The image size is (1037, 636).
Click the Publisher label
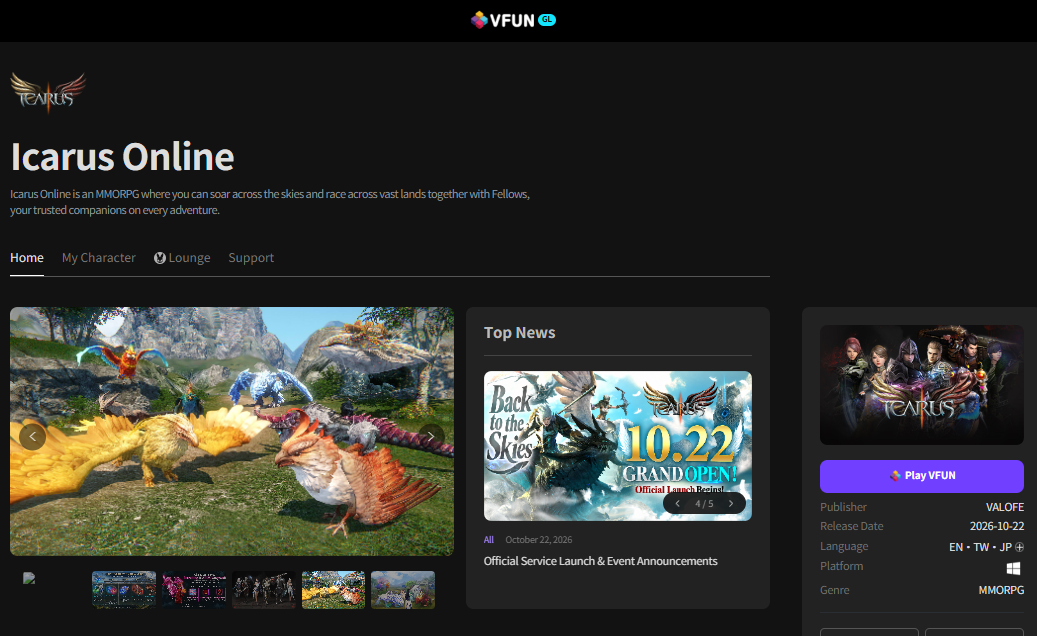click(843, 507)
